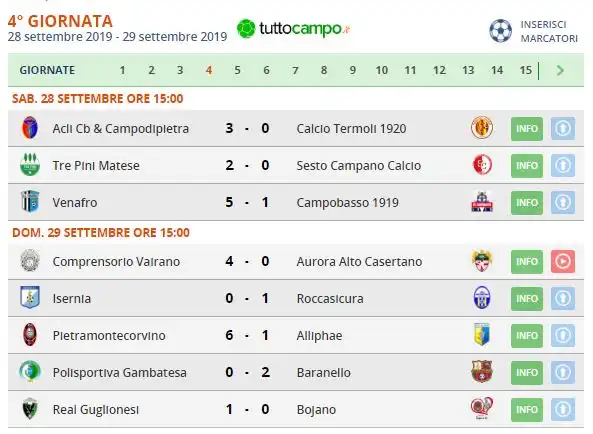
Task: Click the Tre Pini Matese green logo
Action: tap(30, 164)
